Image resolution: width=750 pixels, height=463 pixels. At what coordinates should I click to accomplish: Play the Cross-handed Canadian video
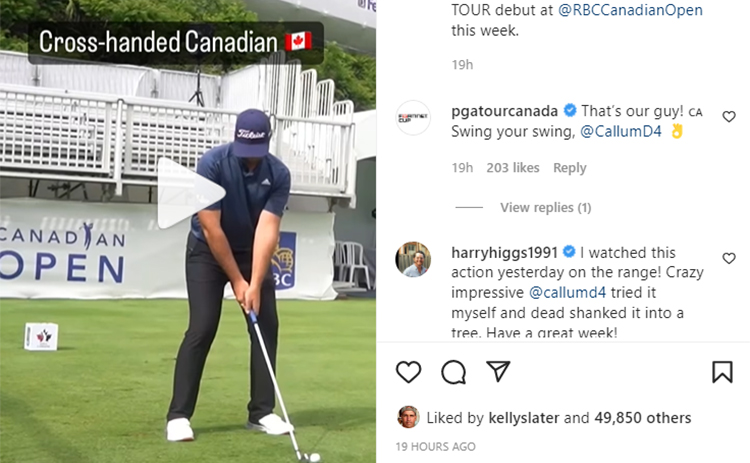point(190,193)
